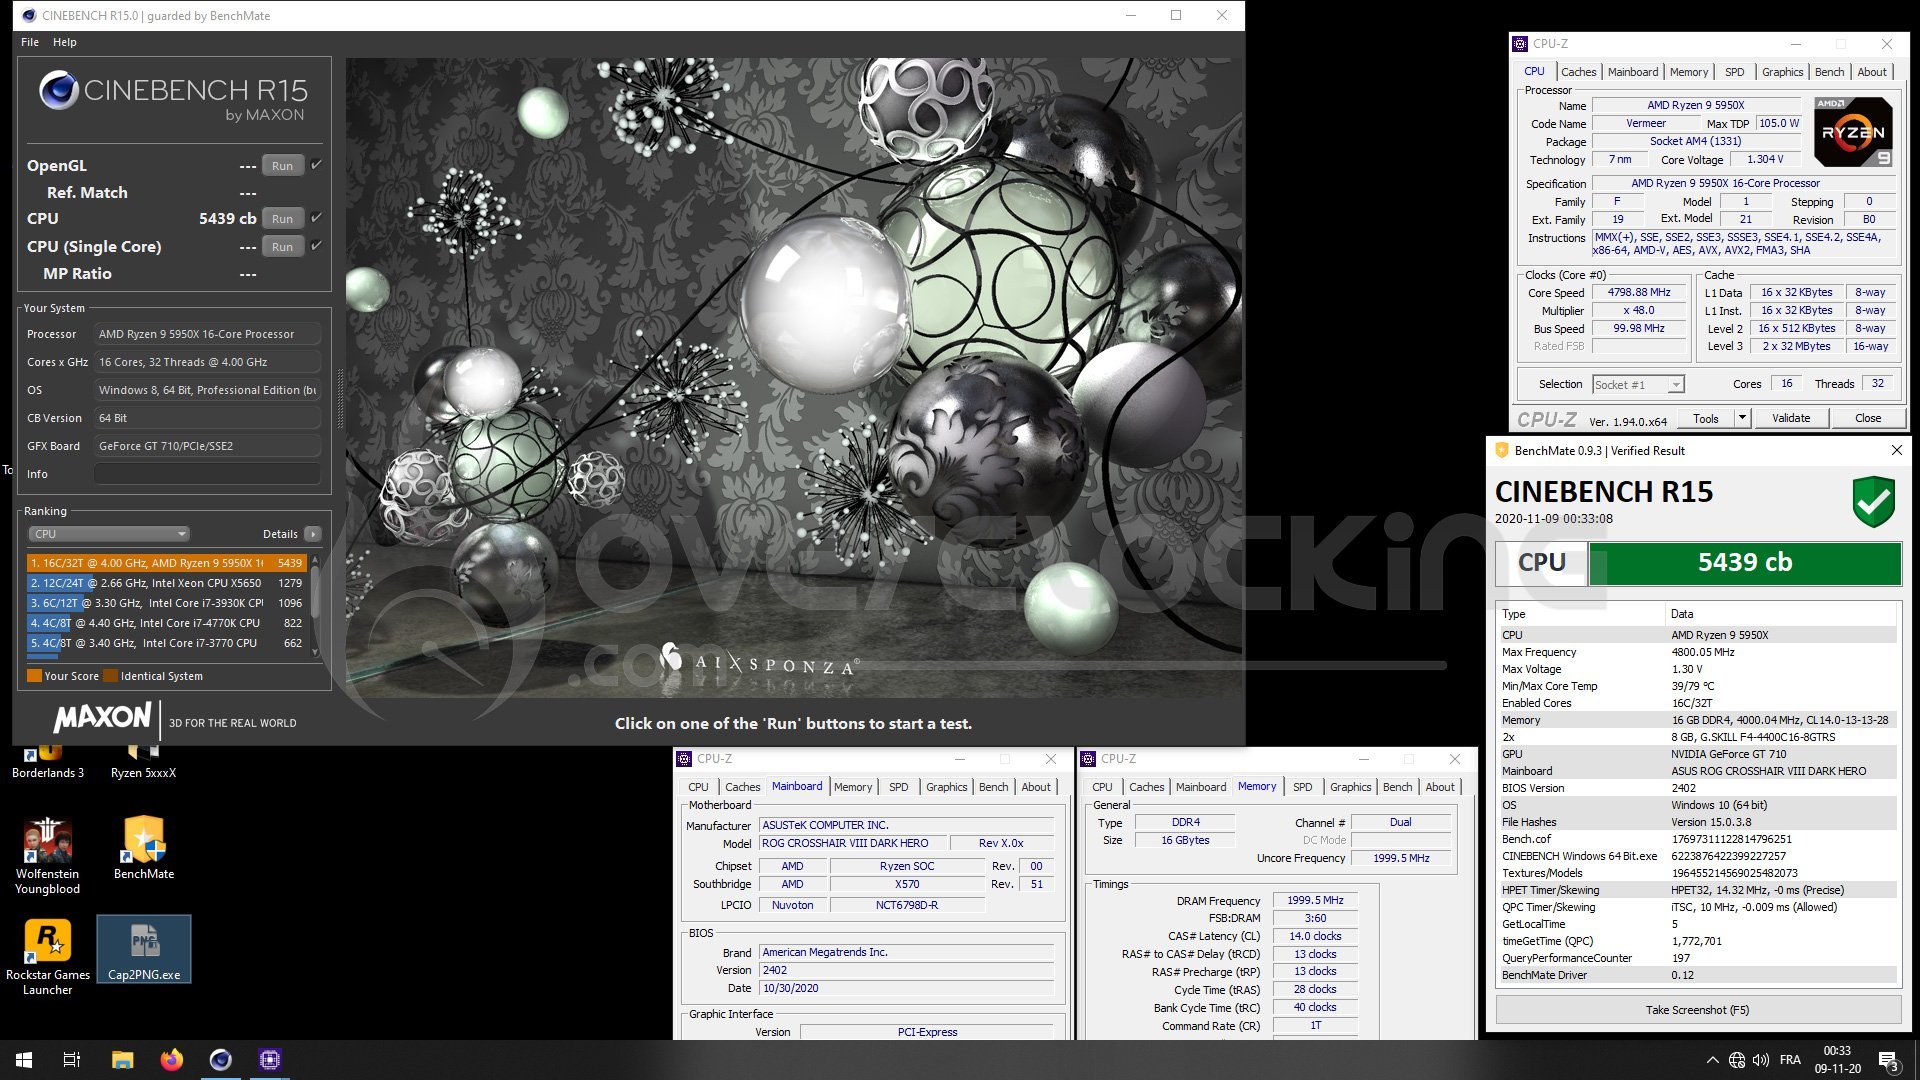Open the Cinebench Help menu
Image resolution: width=1920 pixels, height=1080 pixels.
point(65,42)
